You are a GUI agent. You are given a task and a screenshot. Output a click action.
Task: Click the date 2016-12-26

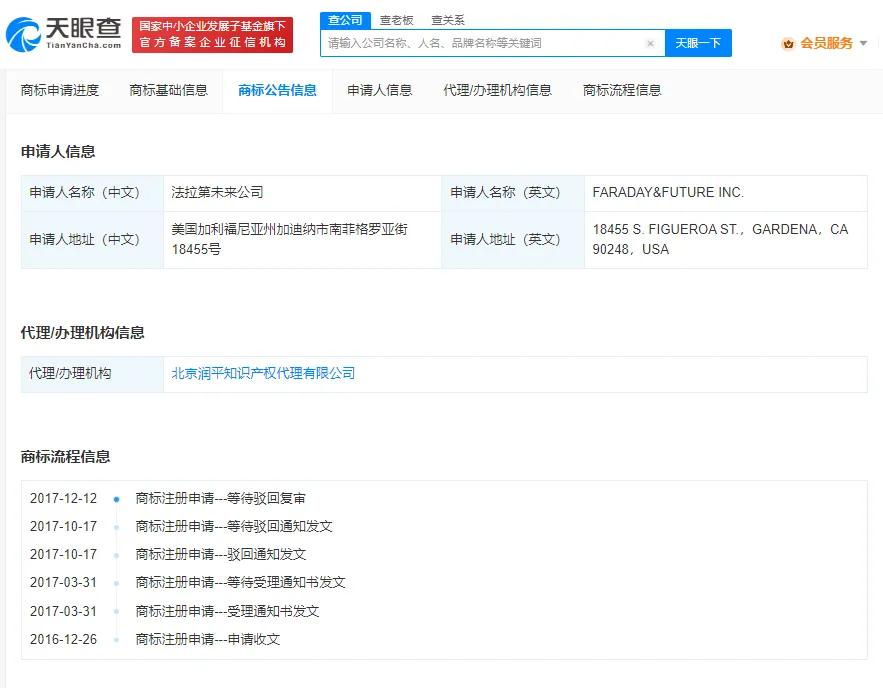63,640
